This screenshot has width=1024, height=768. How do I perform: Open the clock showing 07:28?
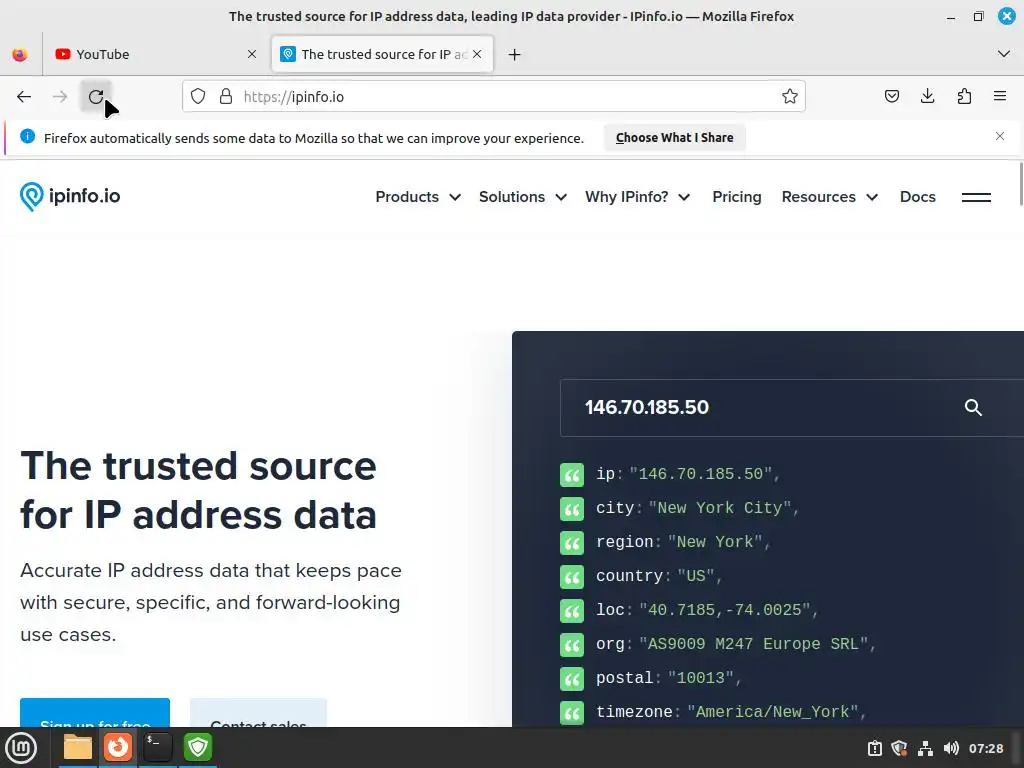tap(985, 748)
